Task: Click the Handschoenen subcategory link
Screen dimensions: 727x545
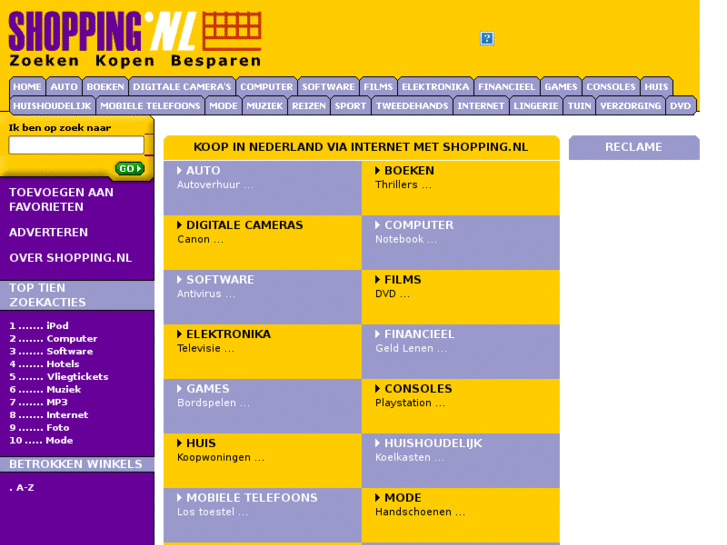Action: 420,512
